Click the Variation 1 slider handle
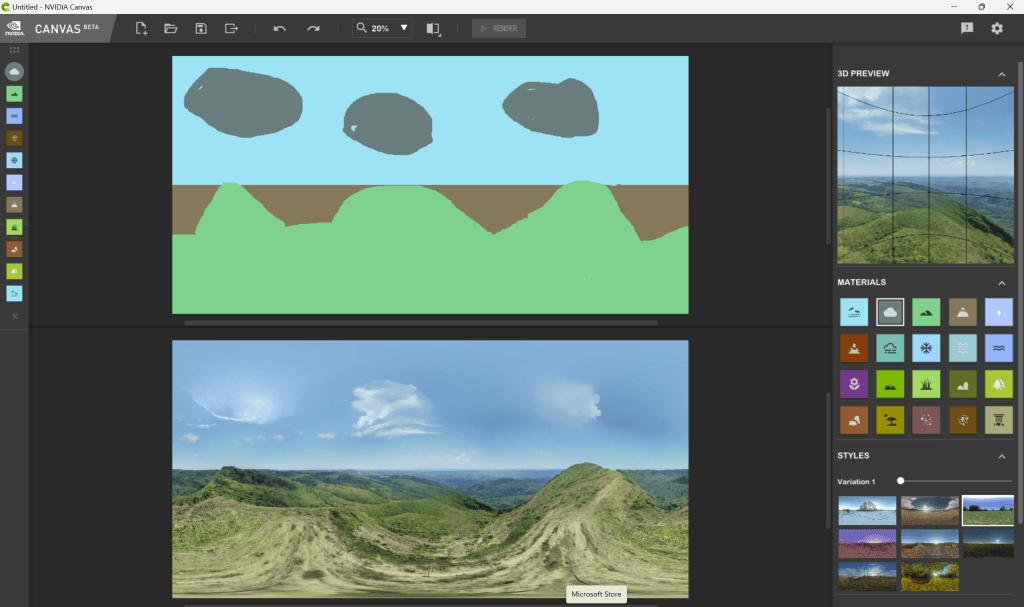Screen dimensions: 1024x607 [x=901, y=481]
